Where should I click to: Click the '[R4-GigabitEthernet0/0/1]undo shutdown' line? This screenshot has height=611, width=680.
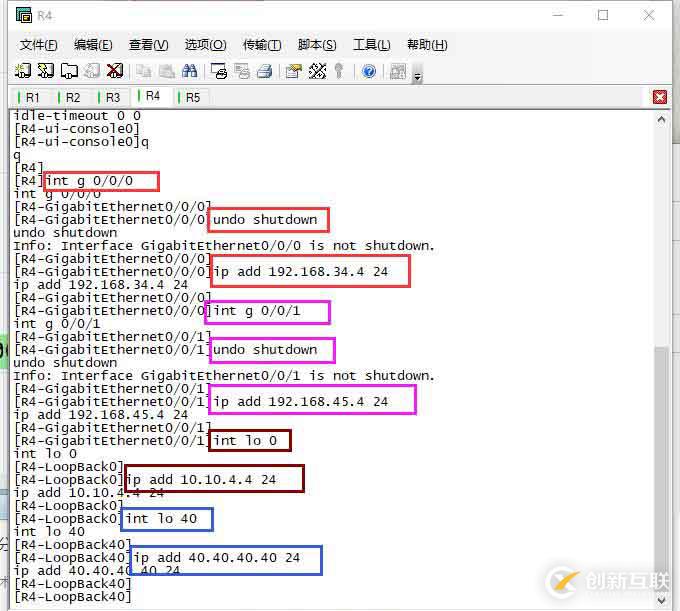[165, 350]
